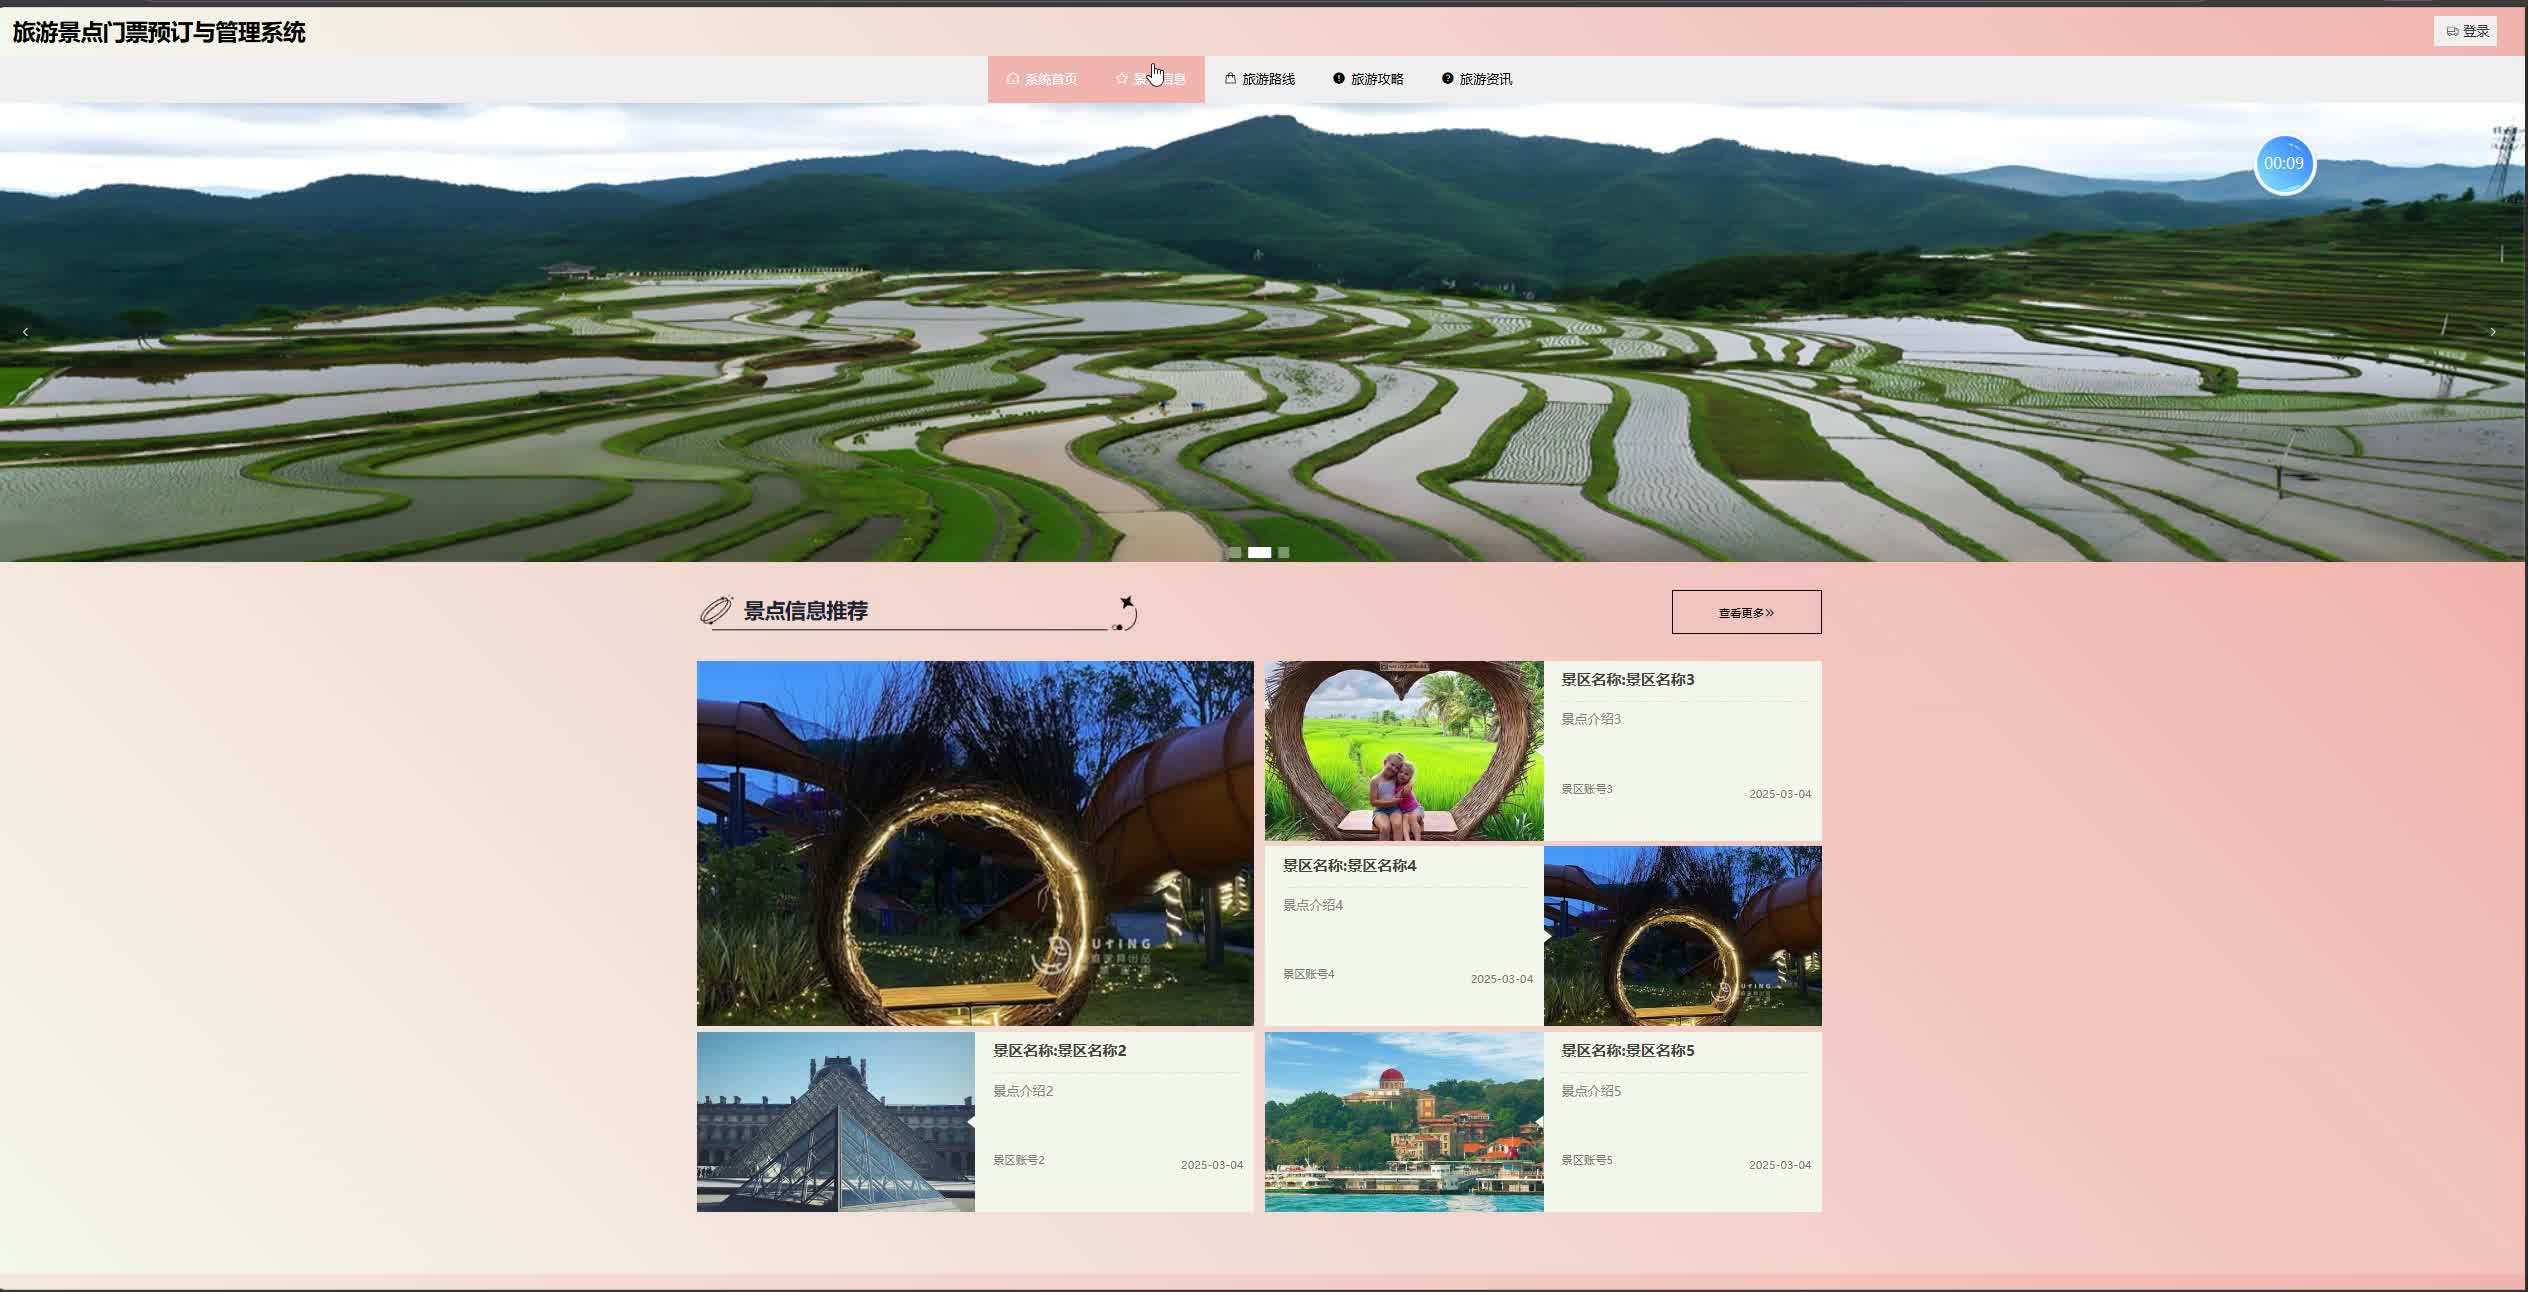The image size is (2528, 1292).
Task: Select the third carousel indicator dot
Action: pyautogui.click(x=1284, y=552)
